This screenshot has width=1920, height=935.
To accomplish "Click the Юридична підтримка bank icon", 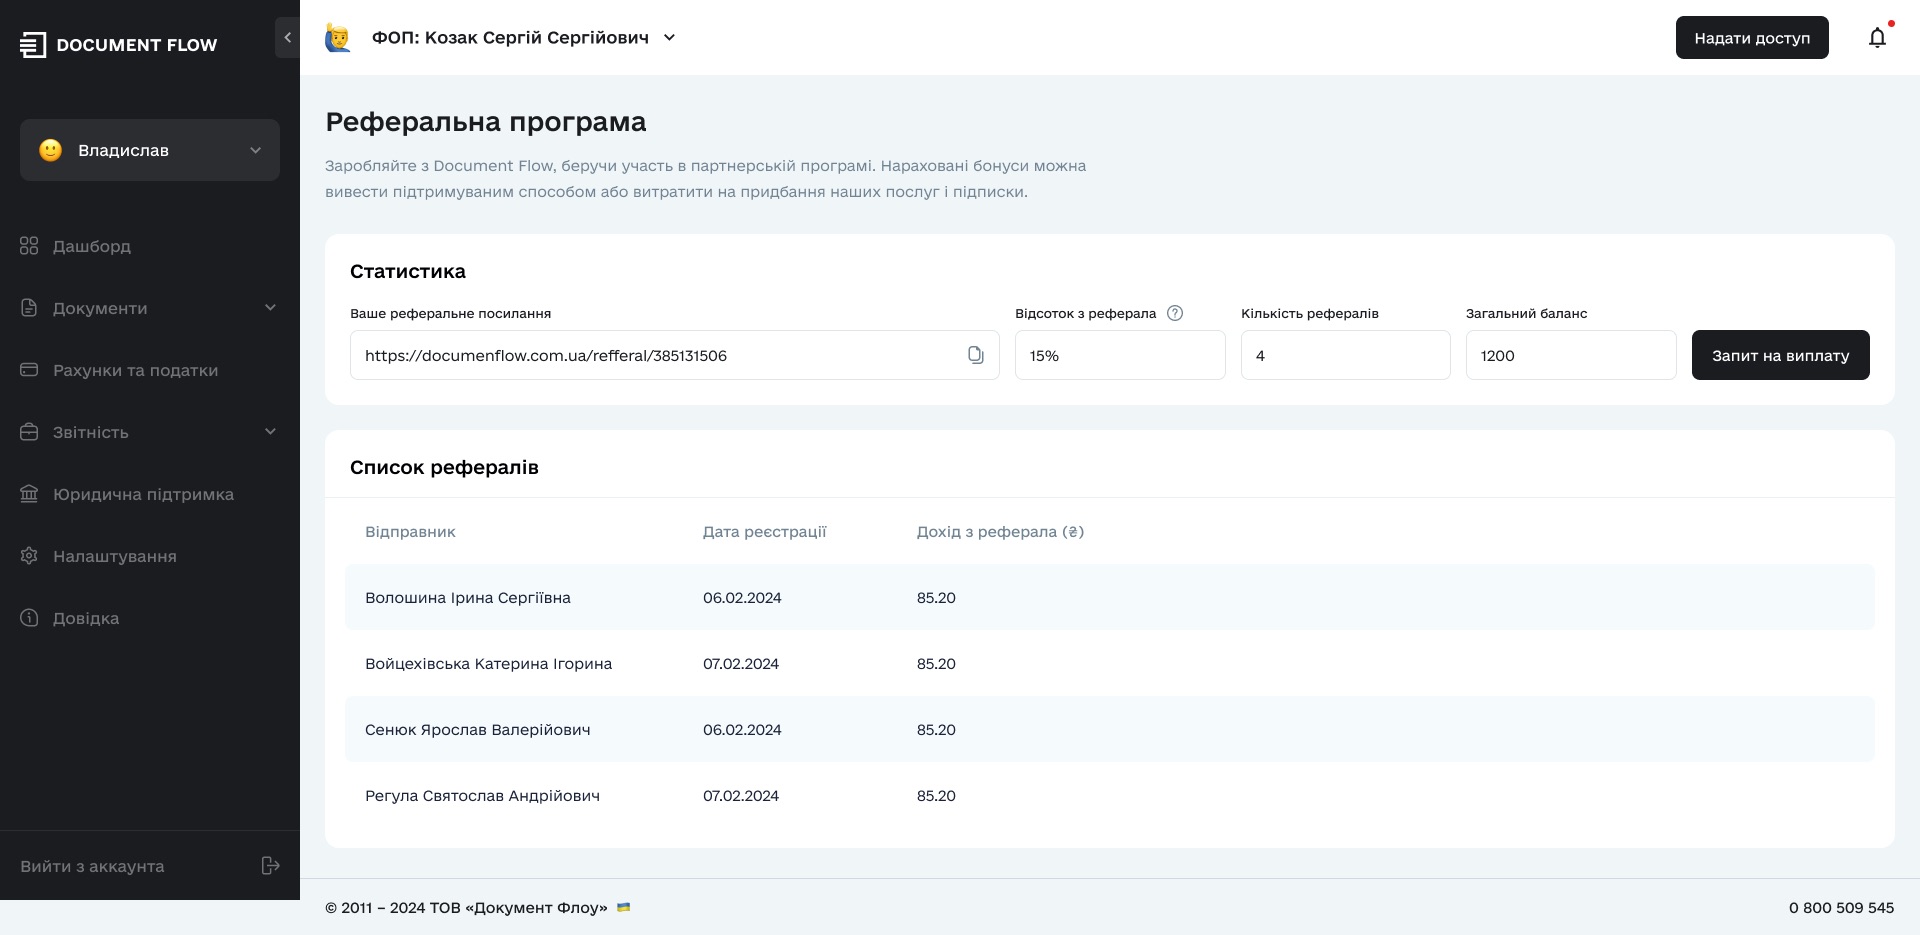I will pyautogui.click(x=29, y=494).
